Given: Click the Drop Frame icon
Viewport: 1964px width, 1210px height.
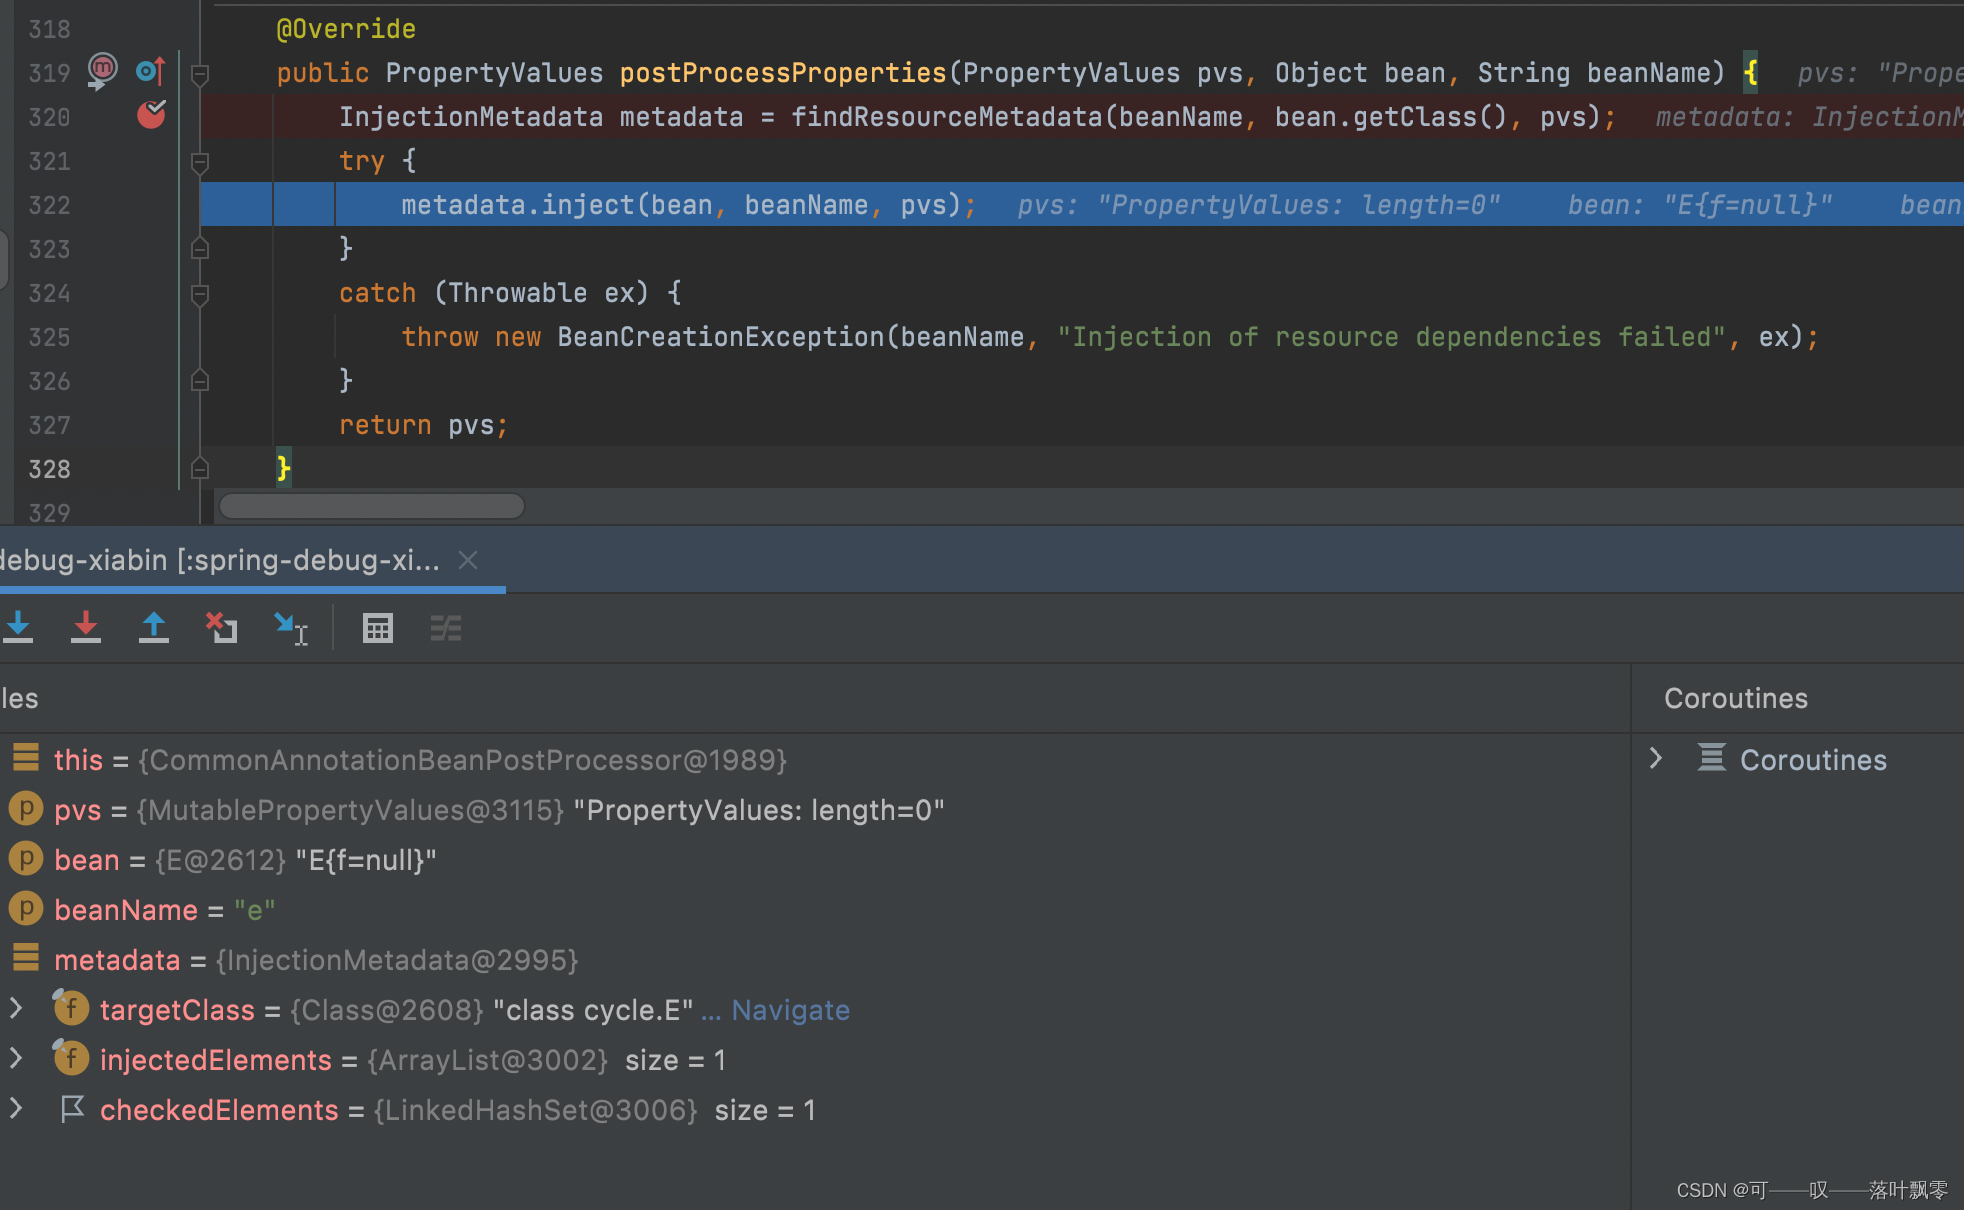Looking at the screenshot, I should (221, 628).
